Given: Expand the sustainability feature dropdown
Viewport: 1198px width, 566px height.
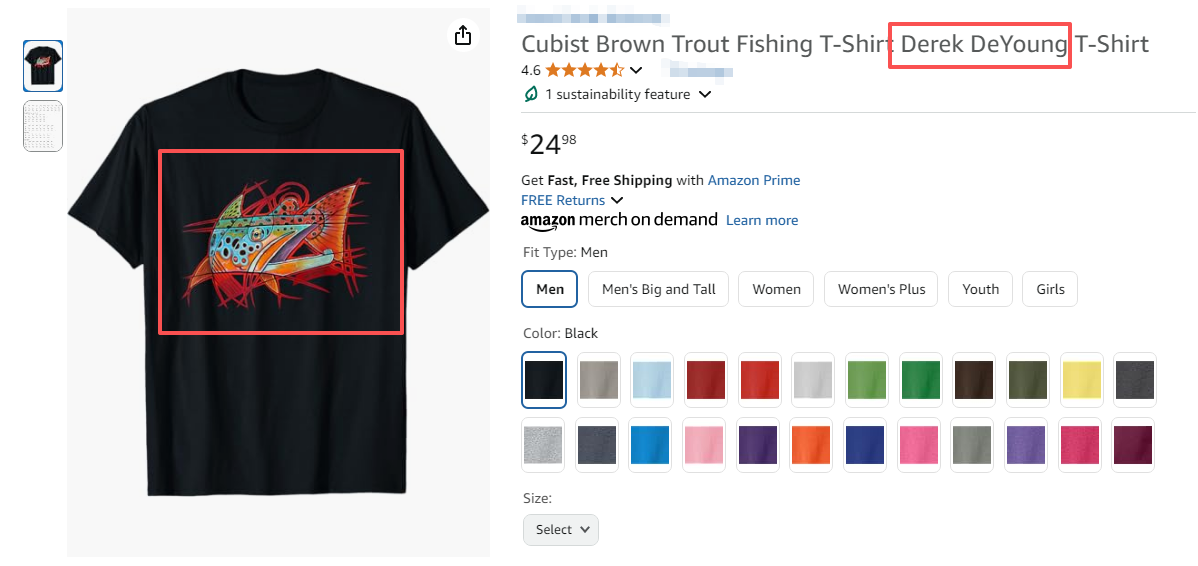Looking at the screenshot, I should (x=705, y=94).
